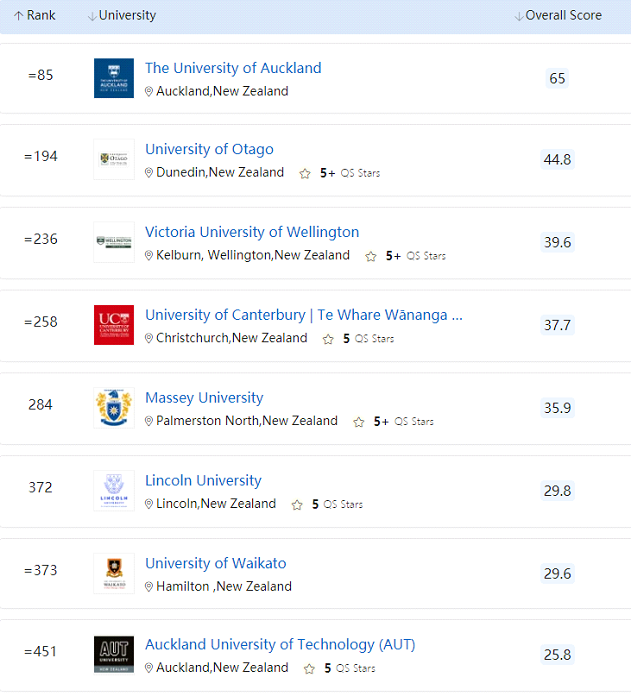Click the University of Otago logo
The width and height of the screenshot is (640, 694).
pyautogui.click(x=114, y=159)
